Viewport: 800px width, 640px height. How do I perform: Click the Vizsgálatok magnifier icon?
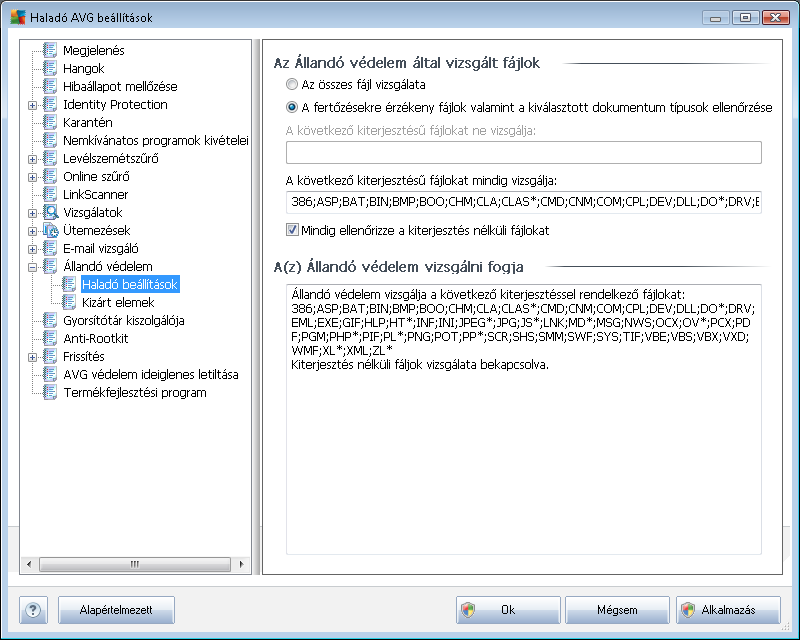(x=51, y=212)
